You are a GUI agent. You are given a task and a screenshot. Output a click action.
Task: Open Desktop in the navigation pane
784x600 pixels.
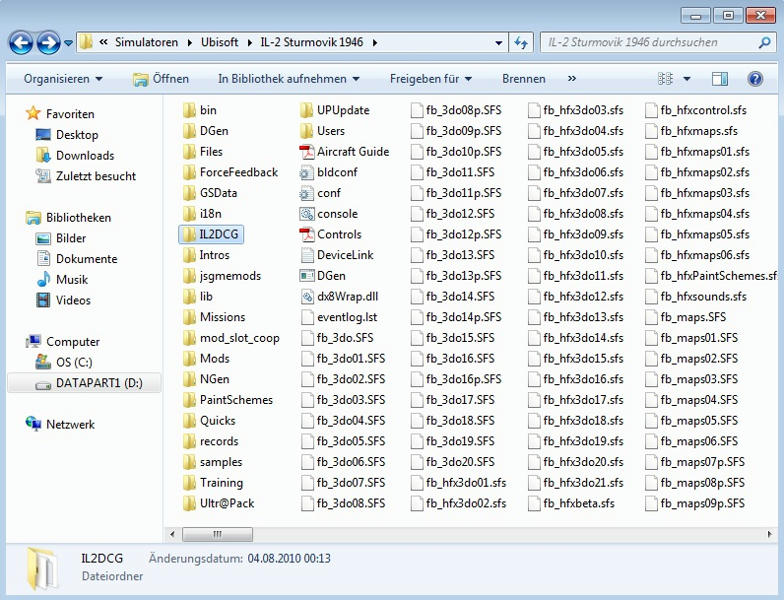[x=67, y=135]
